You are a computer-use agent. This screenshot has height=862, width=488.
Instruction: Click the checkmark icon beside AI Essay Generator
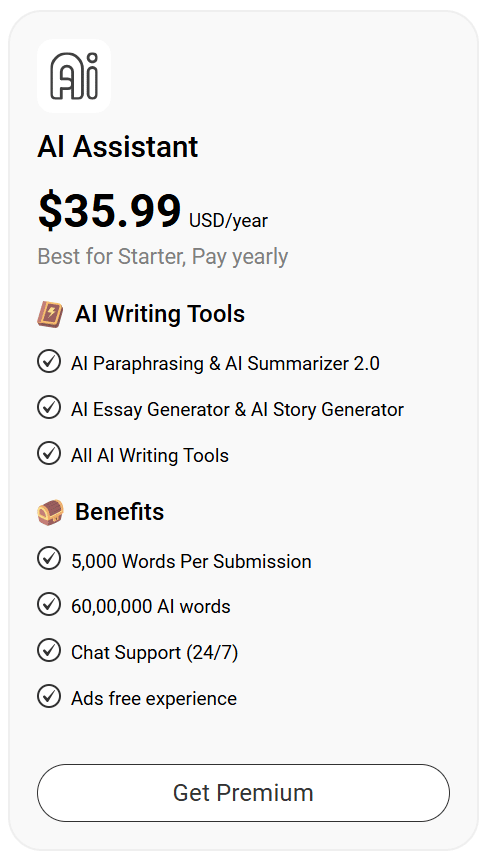coord(49,408)
